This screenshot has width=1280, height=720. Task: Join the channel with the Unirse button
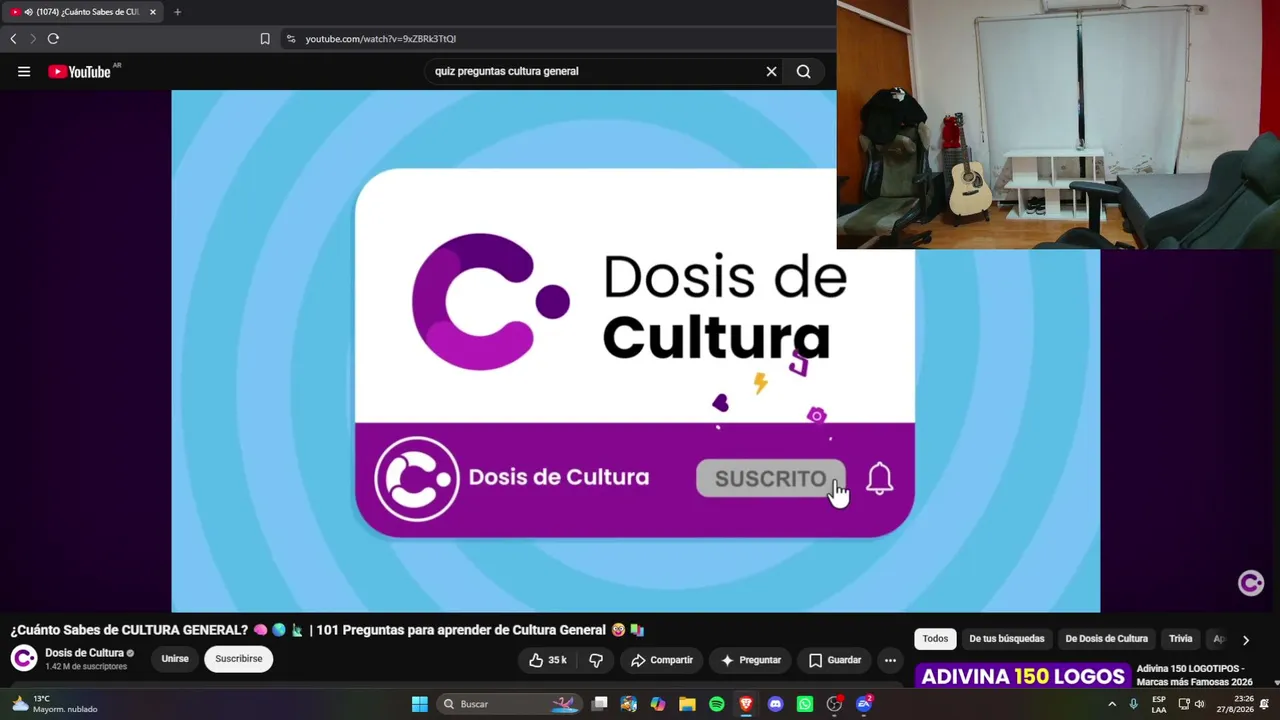tap(175, 659)
